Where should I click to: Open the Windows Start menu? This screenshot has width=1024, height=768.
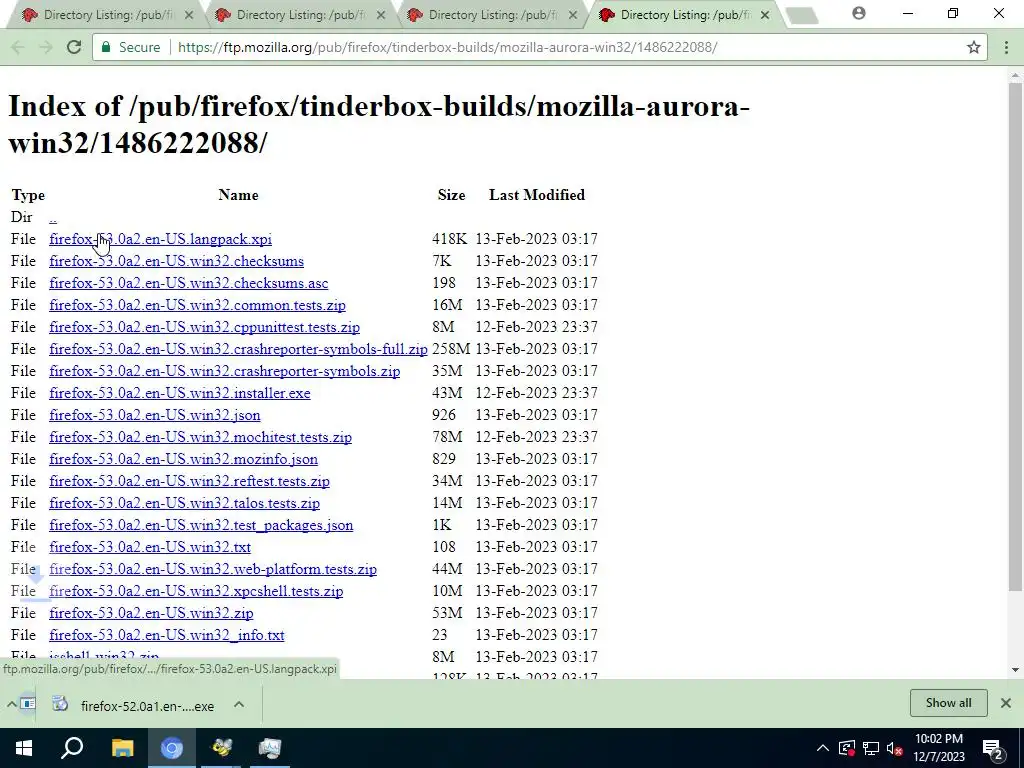tap(24, 748)
